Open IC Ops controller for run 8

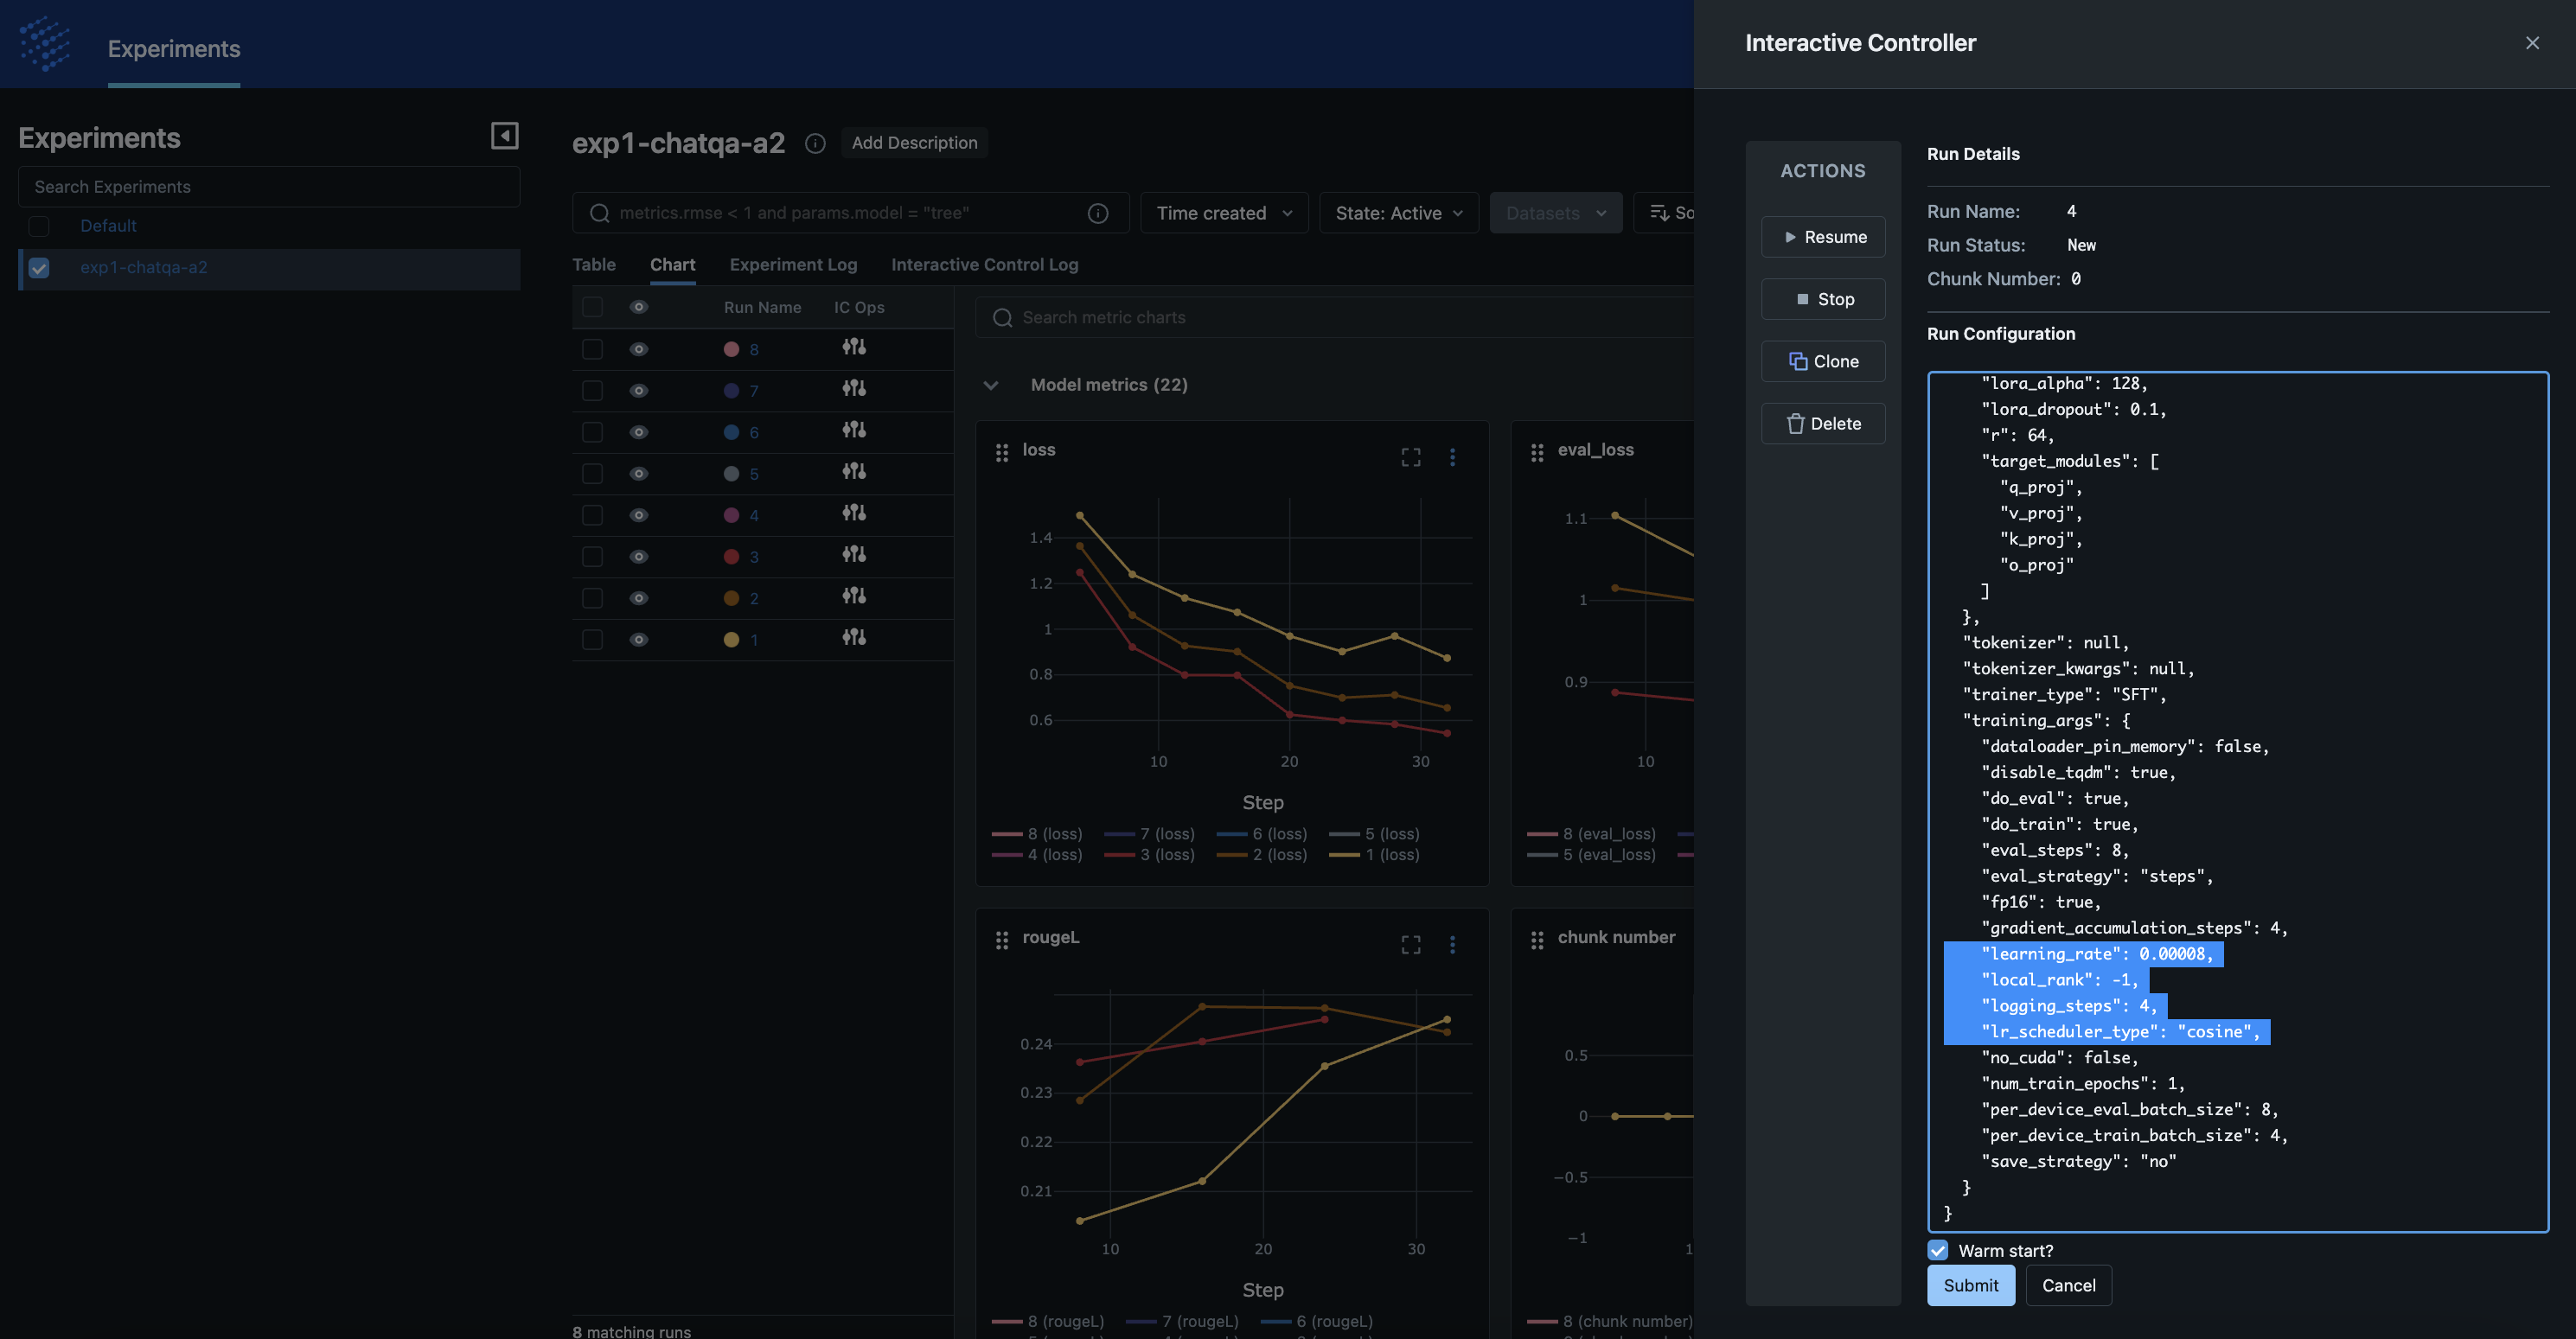[853, 347]
